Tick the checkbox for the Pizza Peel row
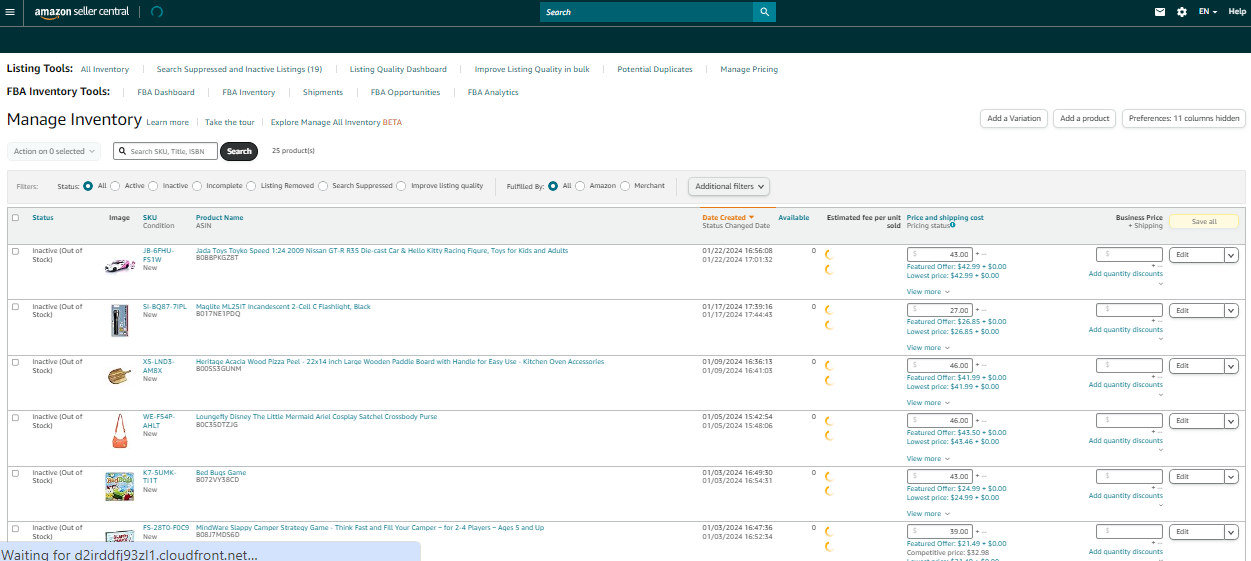Viewport: 1251px width, 561px height. point(15,362)
